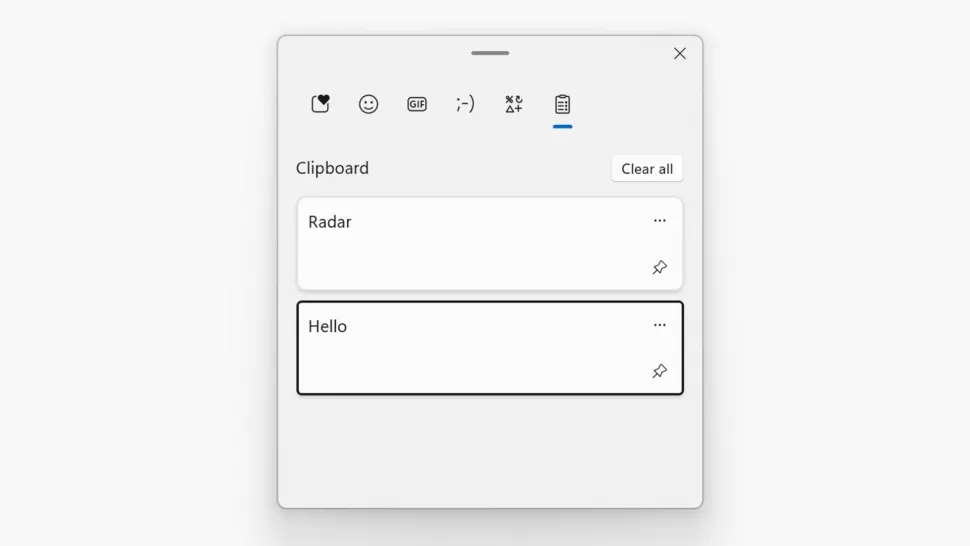Click the Clear all button
The height and width of the screenshot is (546, 970).
(x=647, y=169)
